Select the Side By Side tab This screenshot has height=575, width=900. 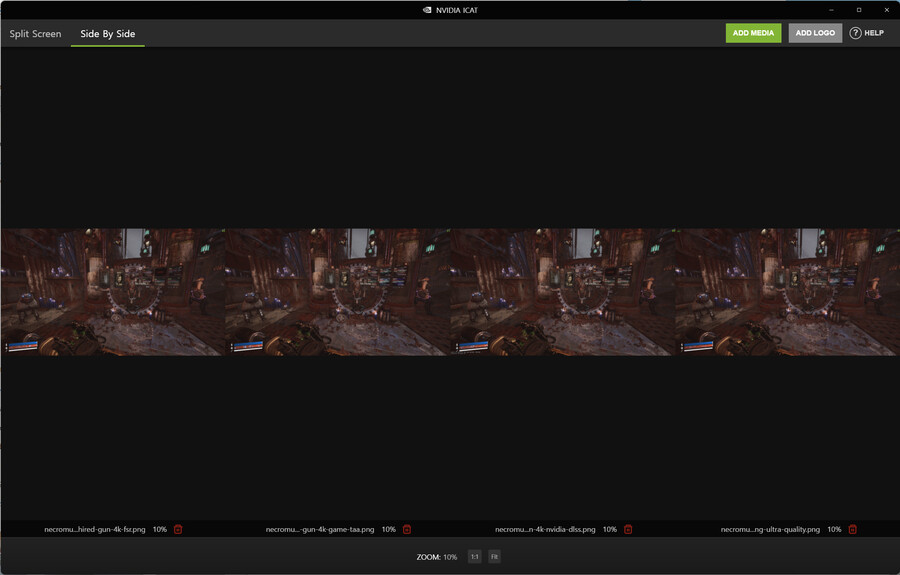[x=108, y=34]
